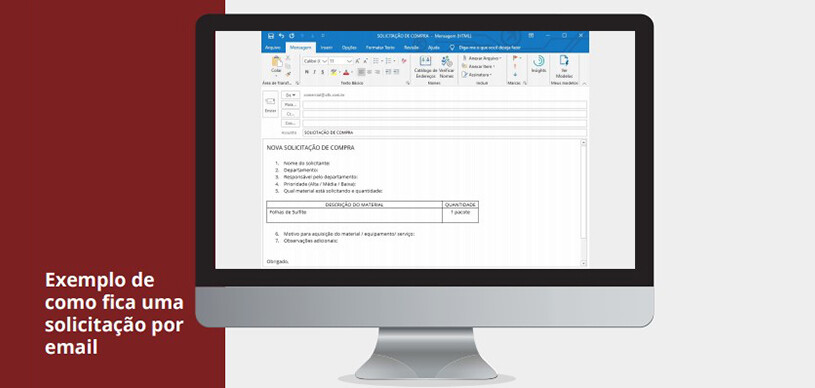Image resolution: width=815 pixels, height=388 pixels.
Task: Mark low importance with down arrow icon
Action: (x=515, y=74)
